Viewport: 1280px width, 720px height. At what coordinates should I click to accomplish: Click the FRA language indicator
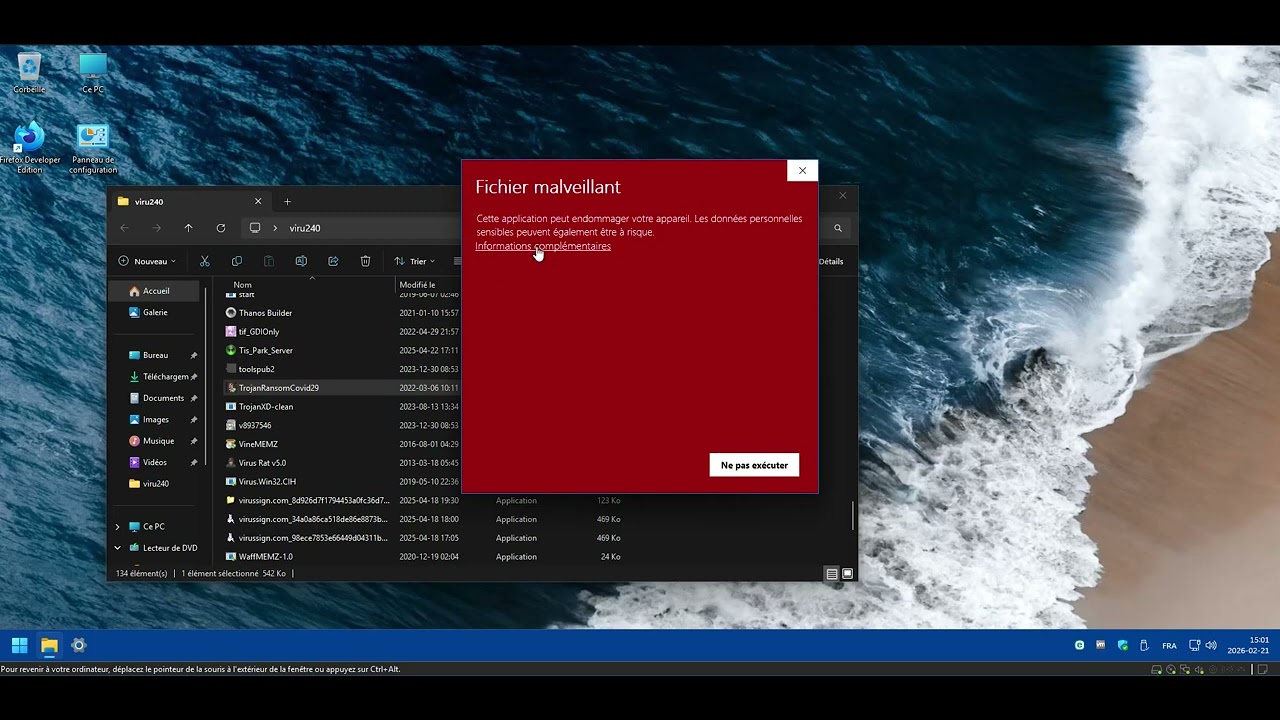coord(1169,646)
